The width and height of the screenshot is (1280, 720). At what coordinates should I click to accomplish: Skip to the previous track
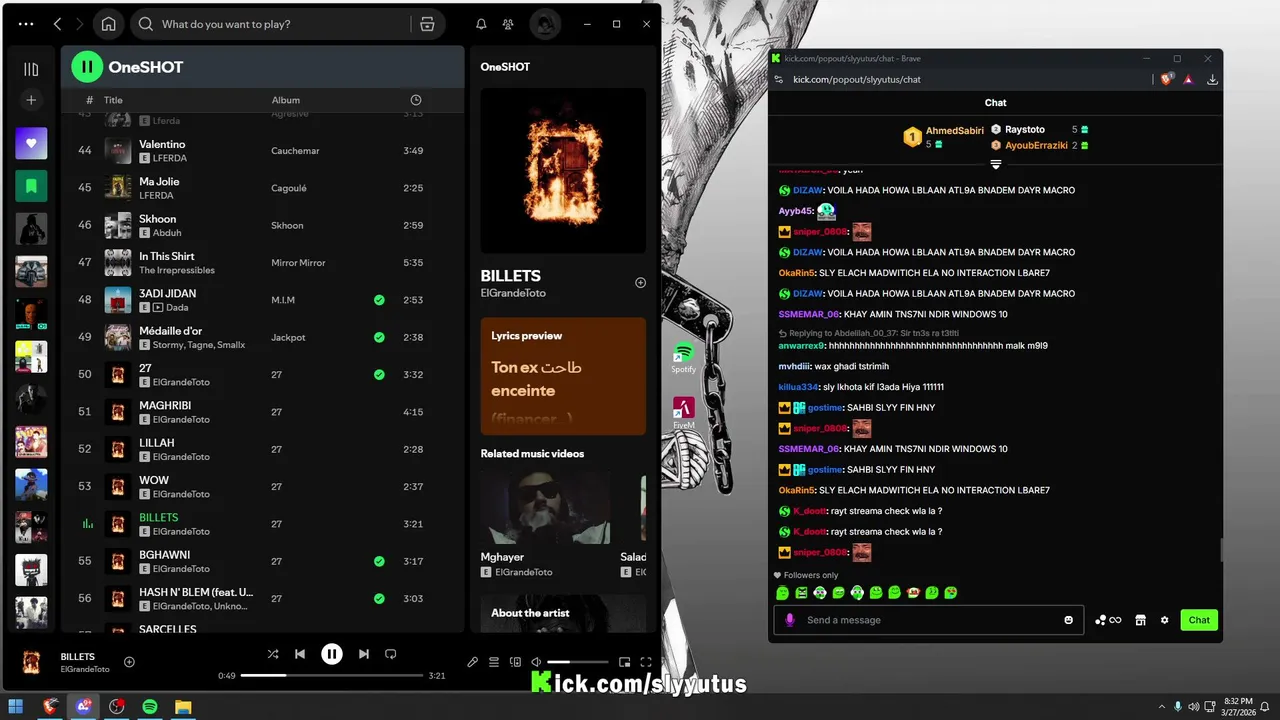[x=300, y=654]
